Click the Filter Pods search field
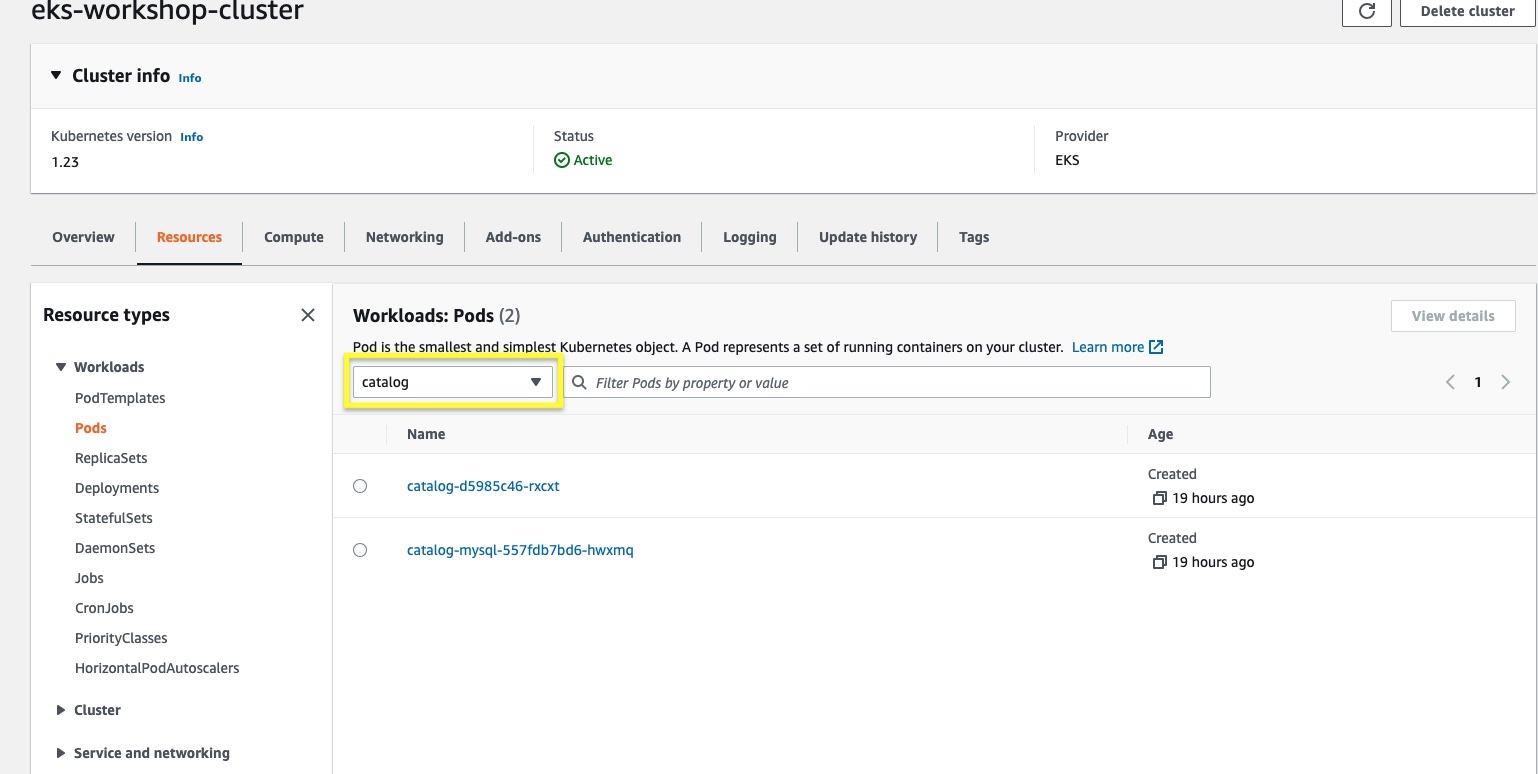Screen dimensions: 1538x774 pyautogui.click(x=890, y=383)
